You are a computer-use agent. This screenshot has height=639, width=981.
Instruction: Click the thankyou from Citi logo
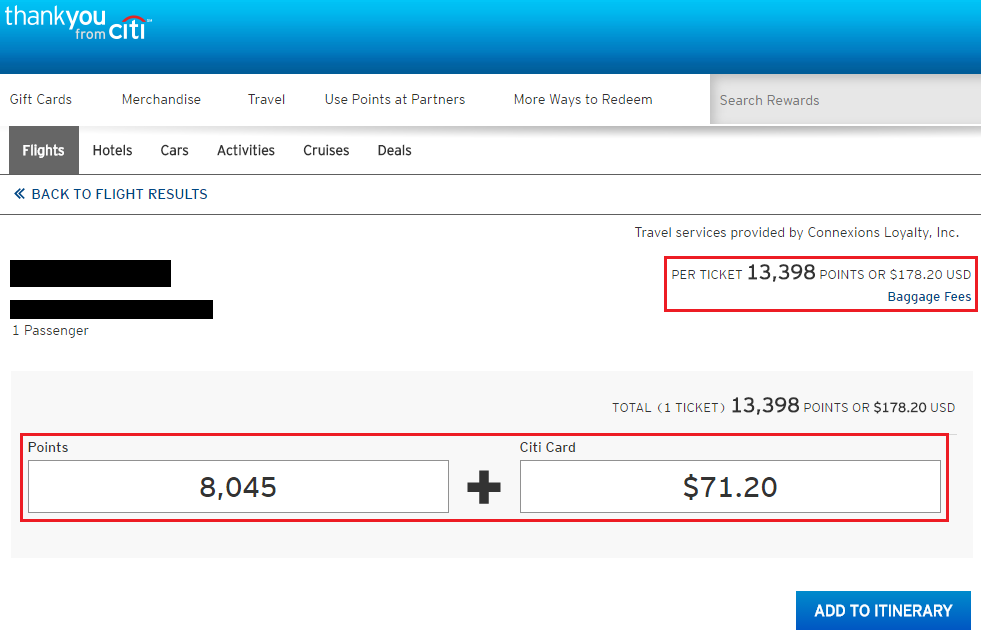point(76,22)
